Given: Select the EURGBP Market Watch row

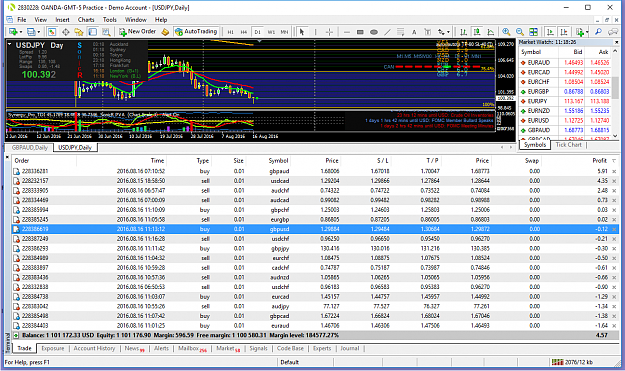Looking at the screenshot, I should (x=565, y=92).
